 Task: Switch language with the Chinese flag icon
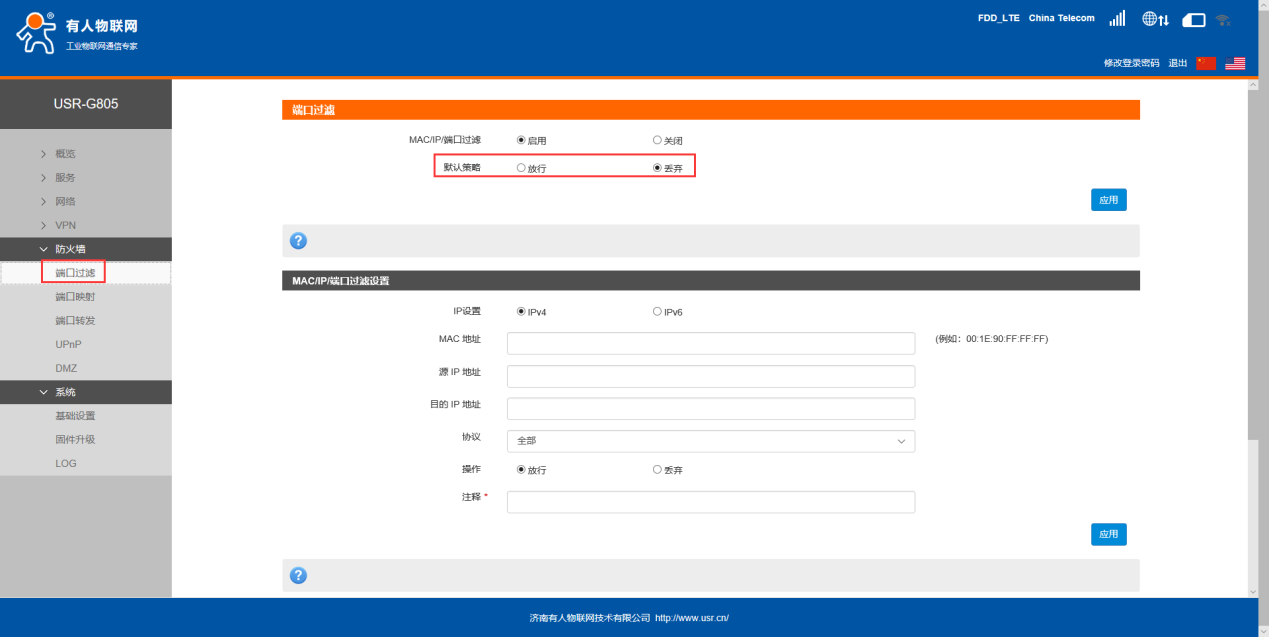point(1206,63)
